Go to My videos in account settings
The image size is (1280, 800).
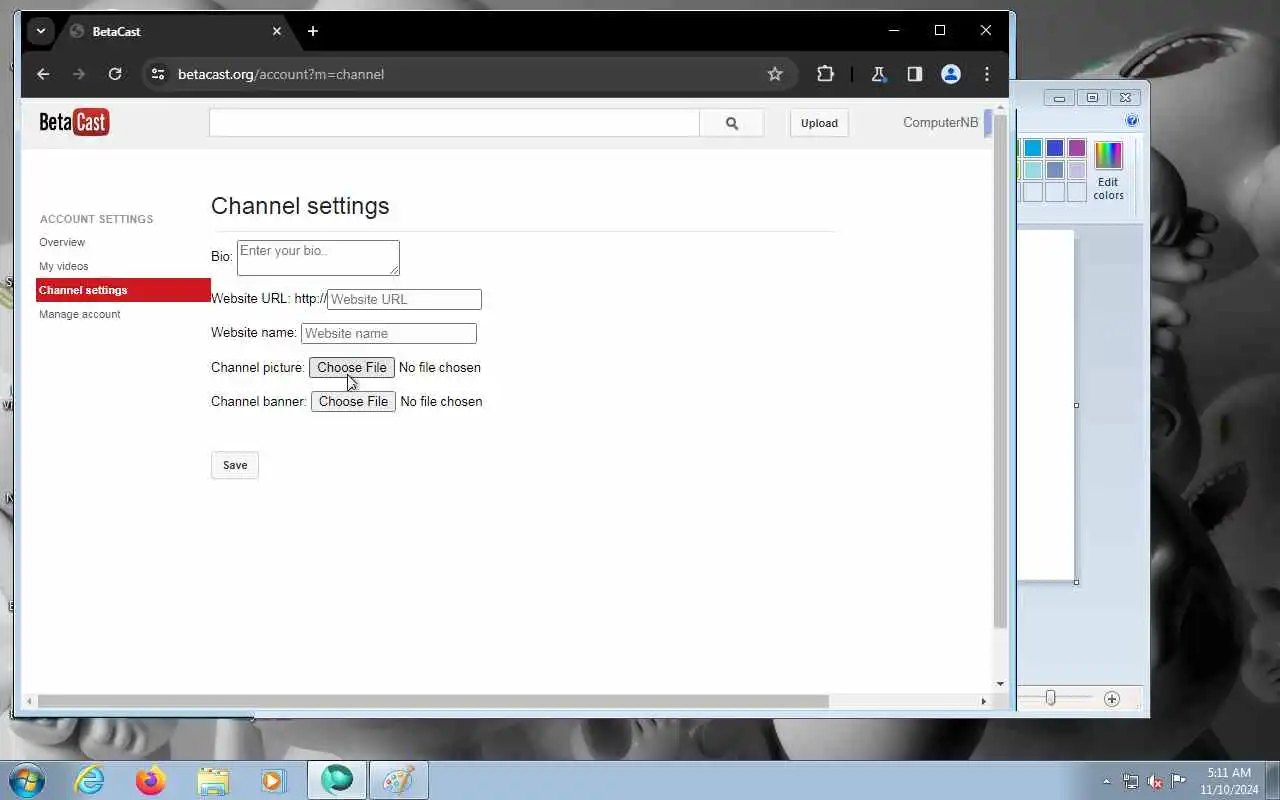(64, 266)
